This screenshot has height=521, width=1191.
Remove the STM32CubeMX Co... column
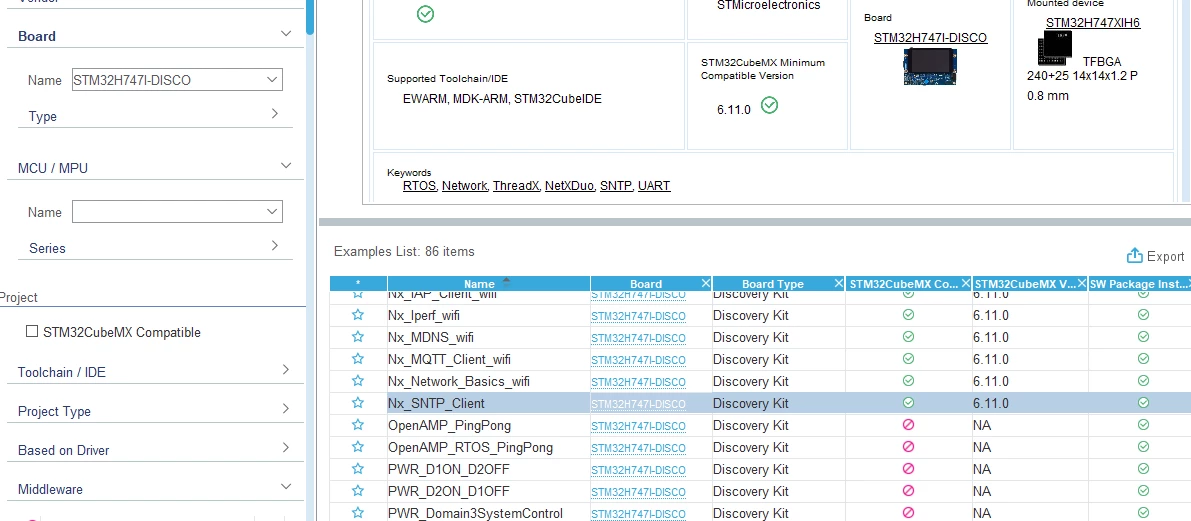(x=965, y=283)
